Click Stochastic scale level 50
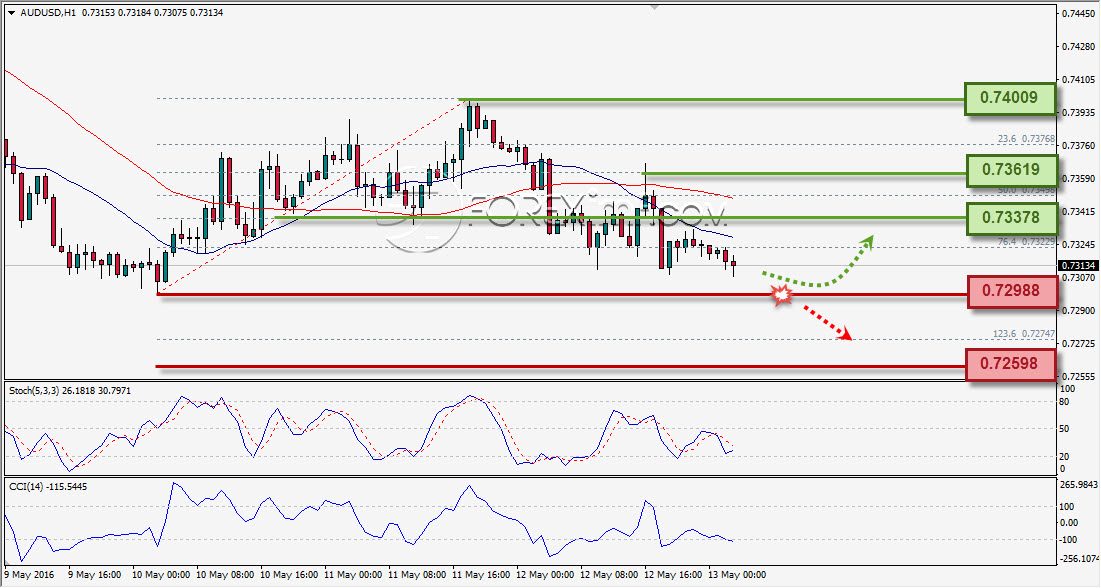1101x588 pixels. click(x=1064, y=429)
